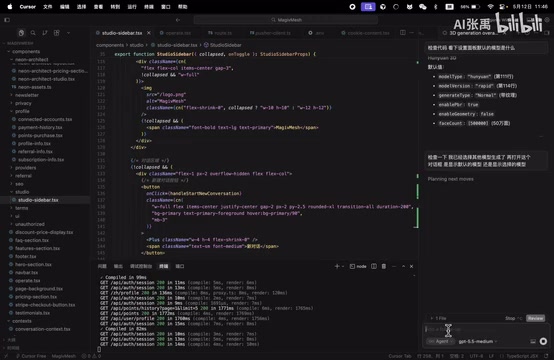Open the Extensions view icon

pyautogui.click(x=57, y=33)
